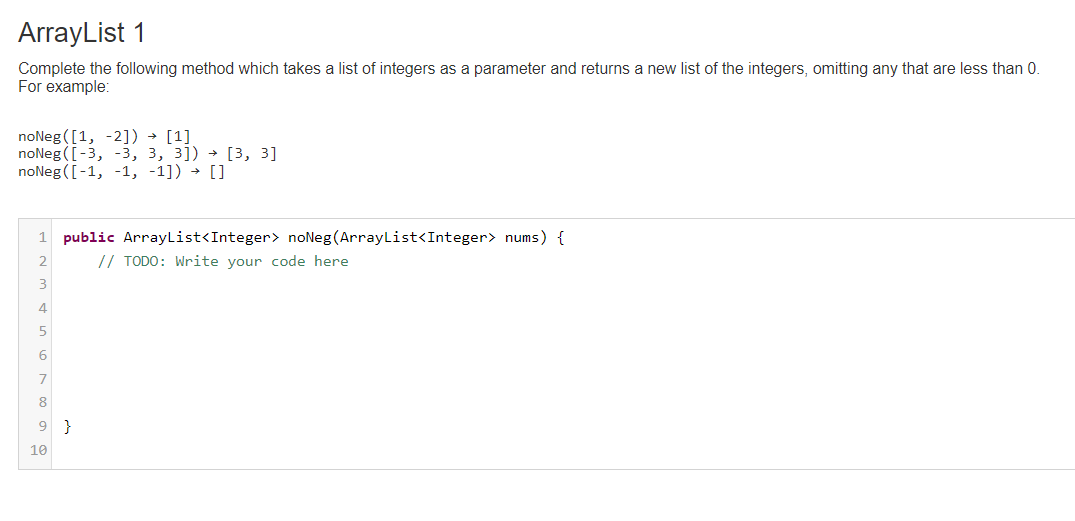
Task: Select line number 9 in gutter
Action: coord(43,426)
